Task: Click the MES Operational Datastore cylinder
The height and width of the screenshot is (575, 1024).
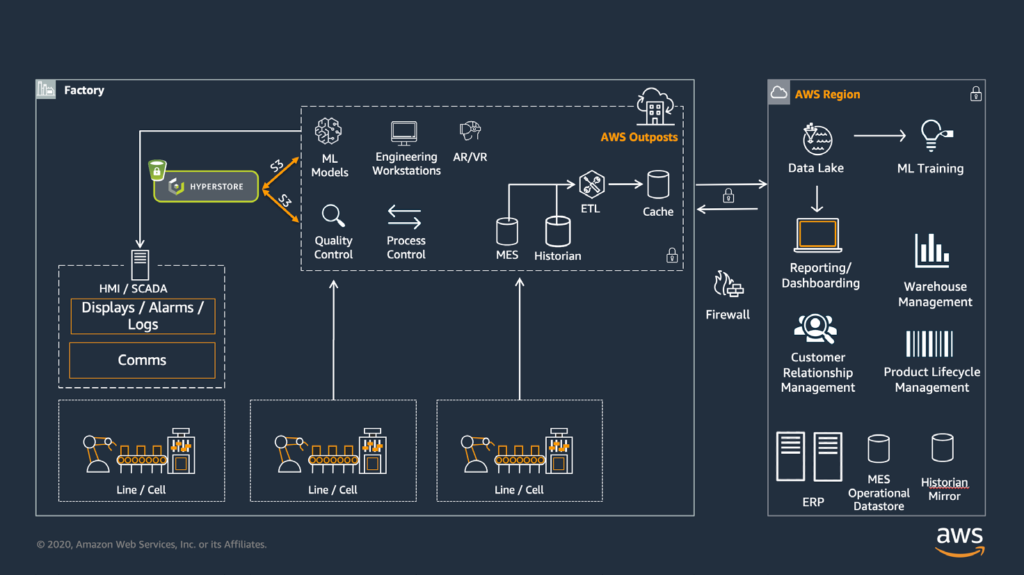Action: [x=878, y=450]
